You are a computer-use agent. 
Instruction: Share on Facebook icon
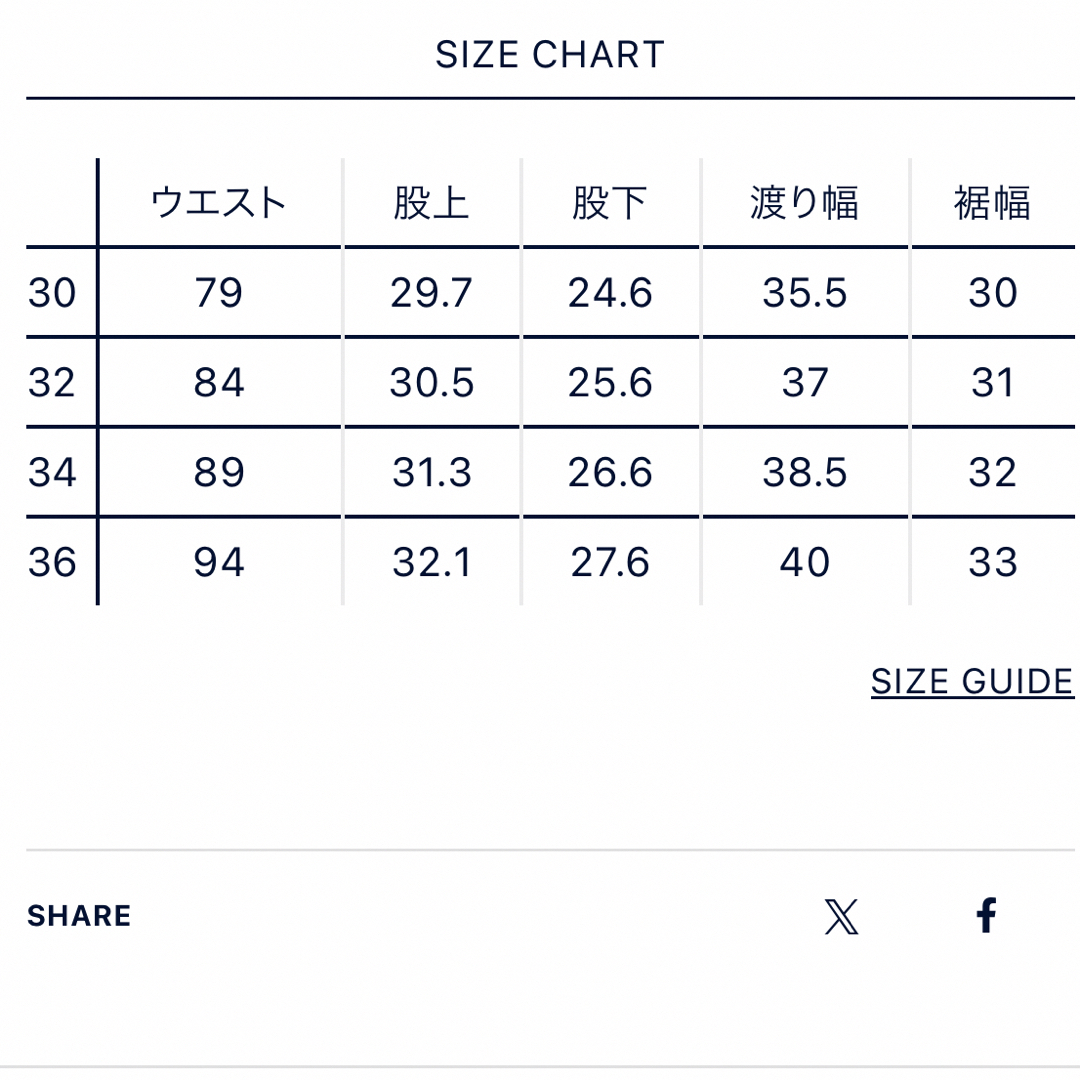986,915
